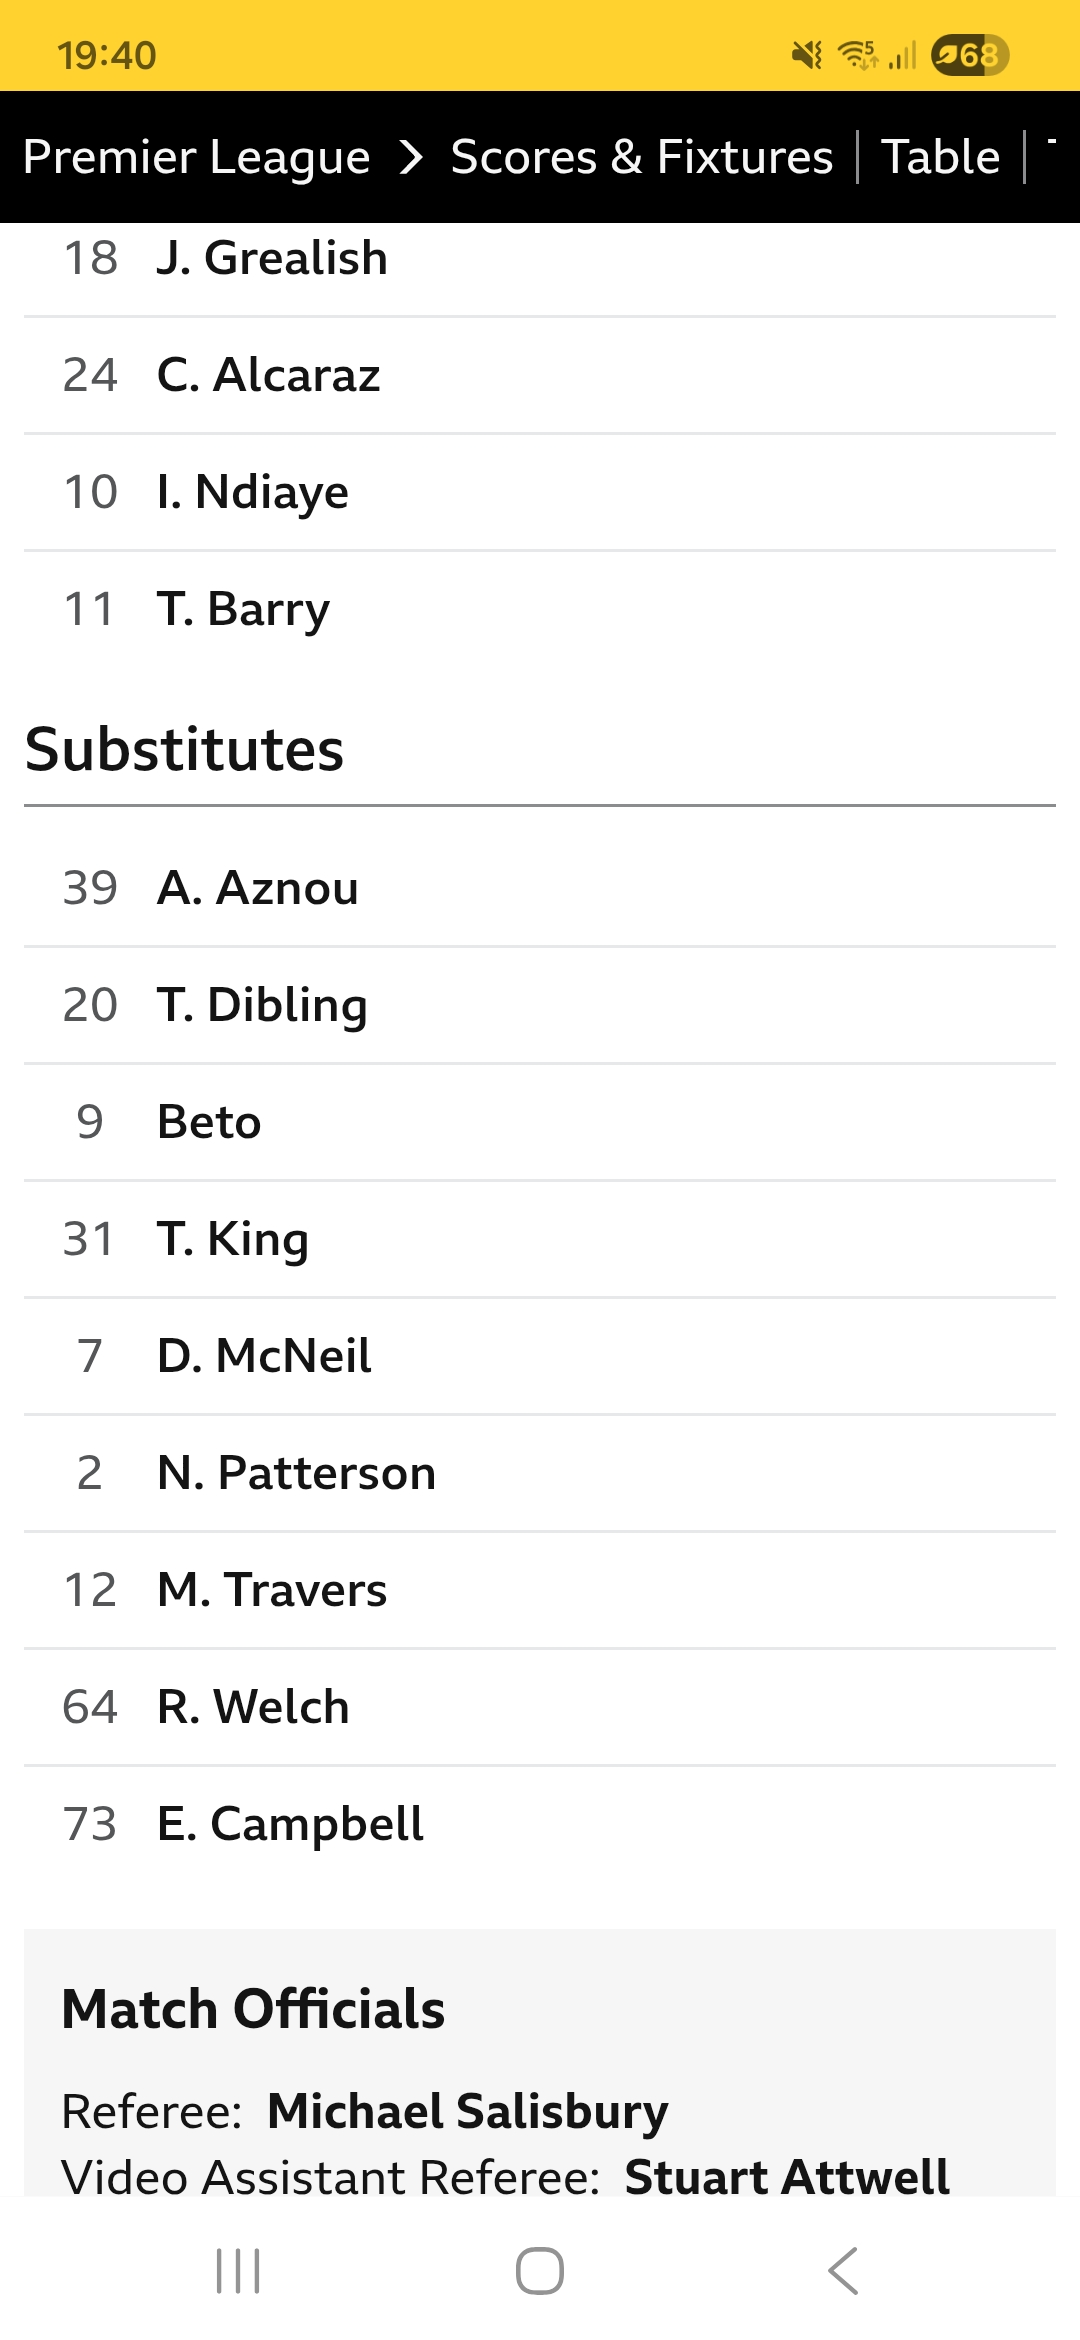Tap the status bar clock showing 19:40
Image resolution: width=1080 pixels, height=2340 pixels.
click(x=107, y=55)
